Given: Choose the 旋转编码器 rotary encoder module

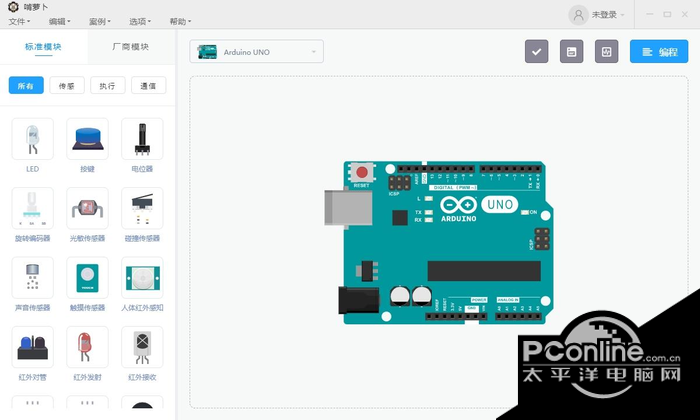Looking at the screenshot, I should click(x=33, y=208).
